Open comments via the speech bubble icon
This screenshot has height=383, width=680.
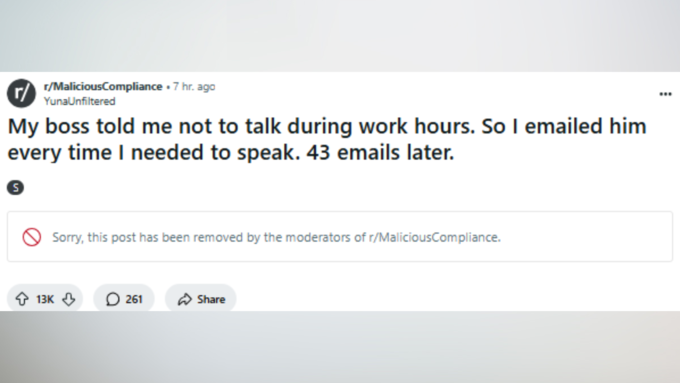click(x=113, y=299)
